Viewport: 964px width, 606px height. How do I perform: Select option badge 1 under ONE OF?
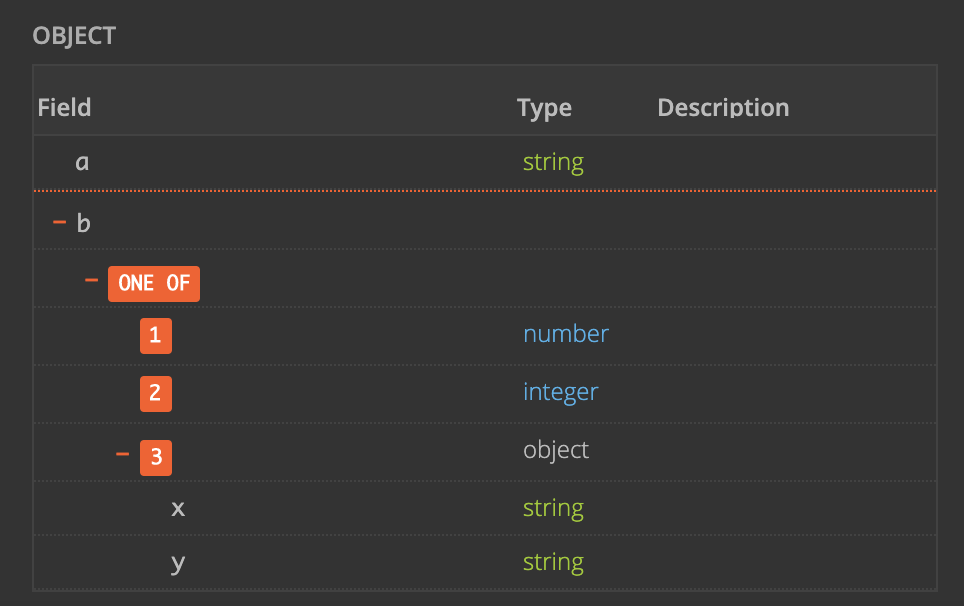pos(156,335)
